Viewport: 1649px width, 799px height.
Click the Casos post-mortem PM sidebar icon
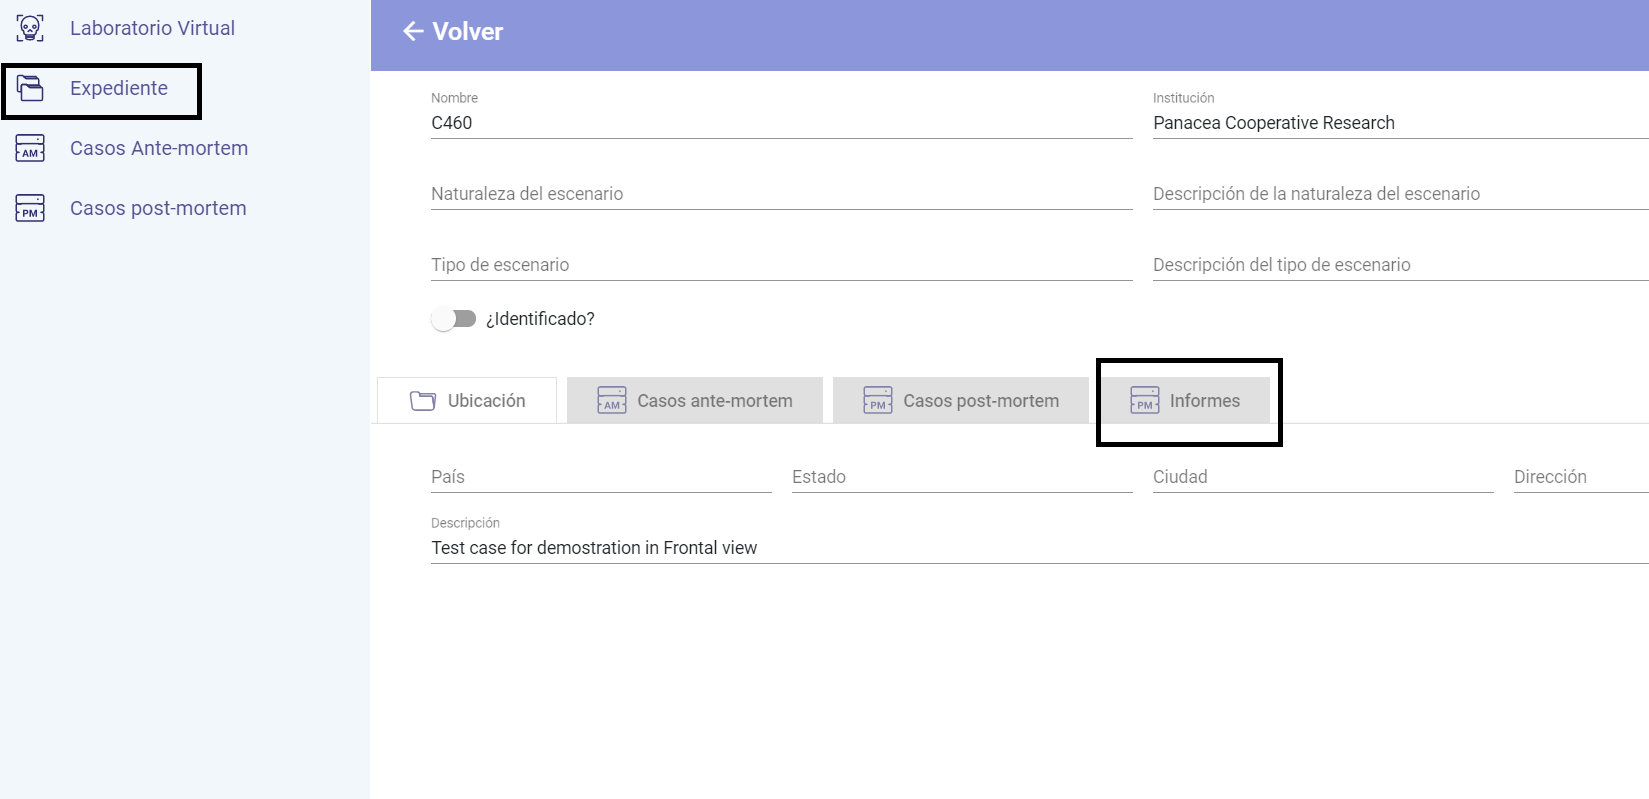[30, 208]
